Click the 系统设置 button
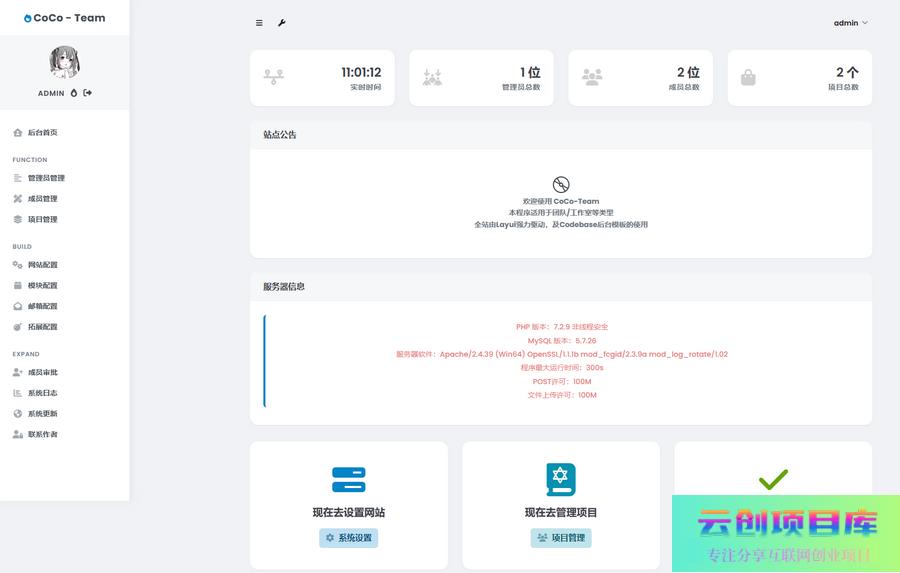The width and height of the screenshot is (900, 573). coord(348,538)
